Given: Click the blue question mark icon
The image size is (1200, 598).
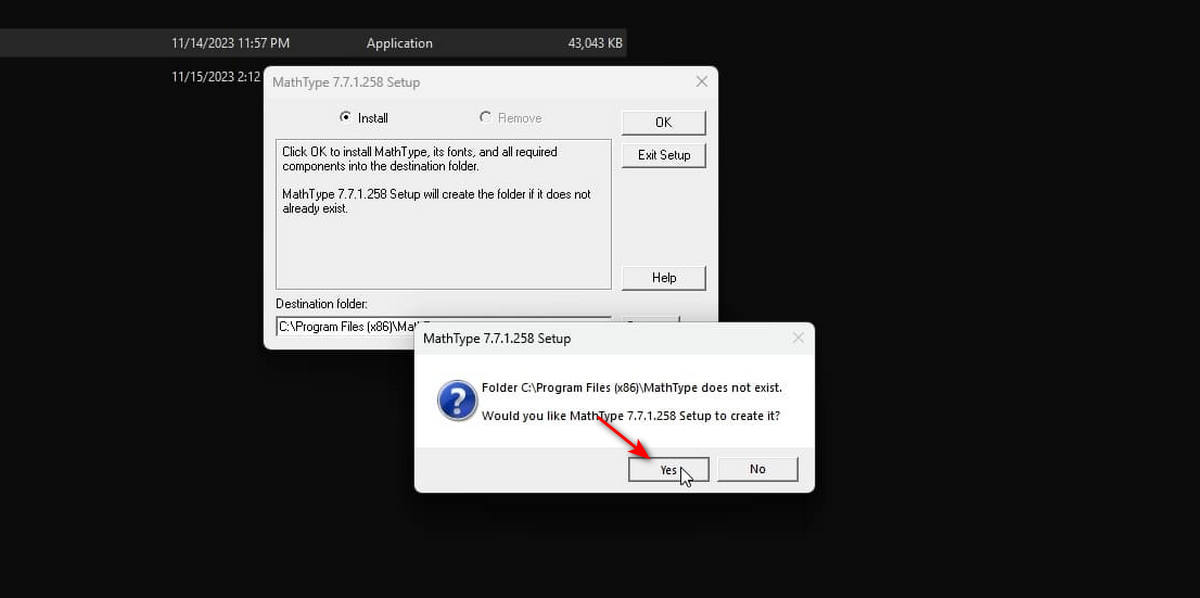Looking at the screenshot, I should point(457,401).
